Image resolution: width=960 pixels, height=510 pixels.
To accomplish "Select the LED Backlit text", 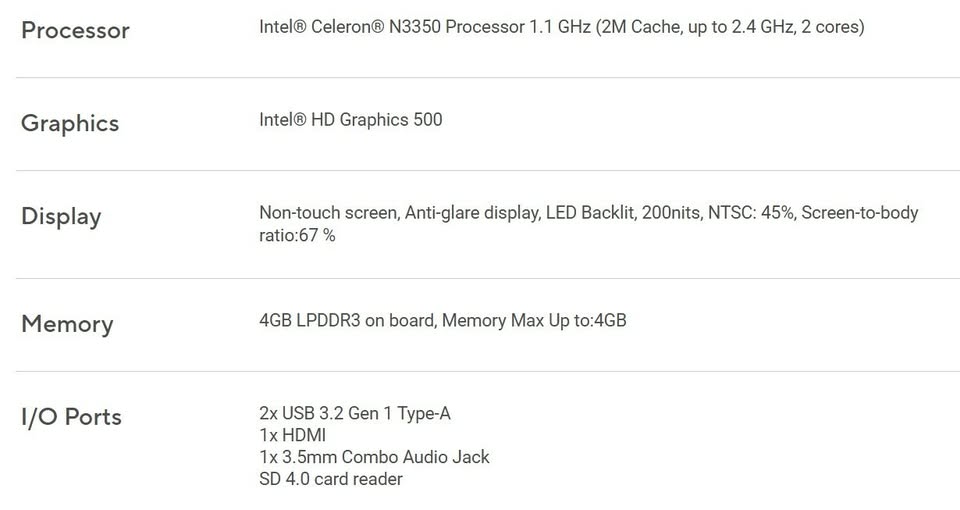I will (591, 213).
